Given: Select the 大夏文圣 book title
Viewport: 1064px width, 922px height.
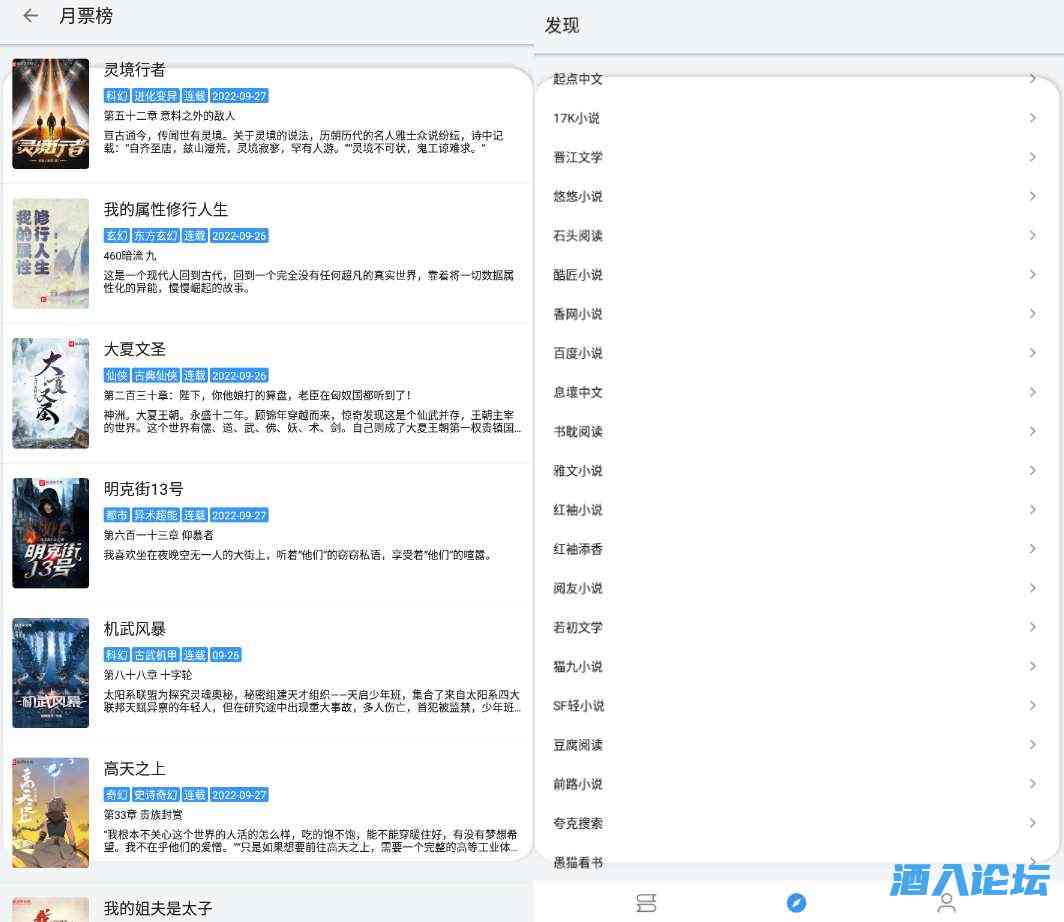Looking at the screenshot, I should pos(134,349).
